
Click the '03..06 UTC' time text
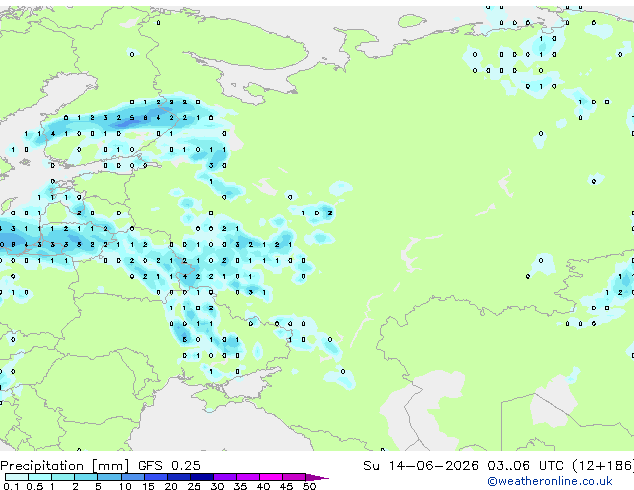pos(525,465)
